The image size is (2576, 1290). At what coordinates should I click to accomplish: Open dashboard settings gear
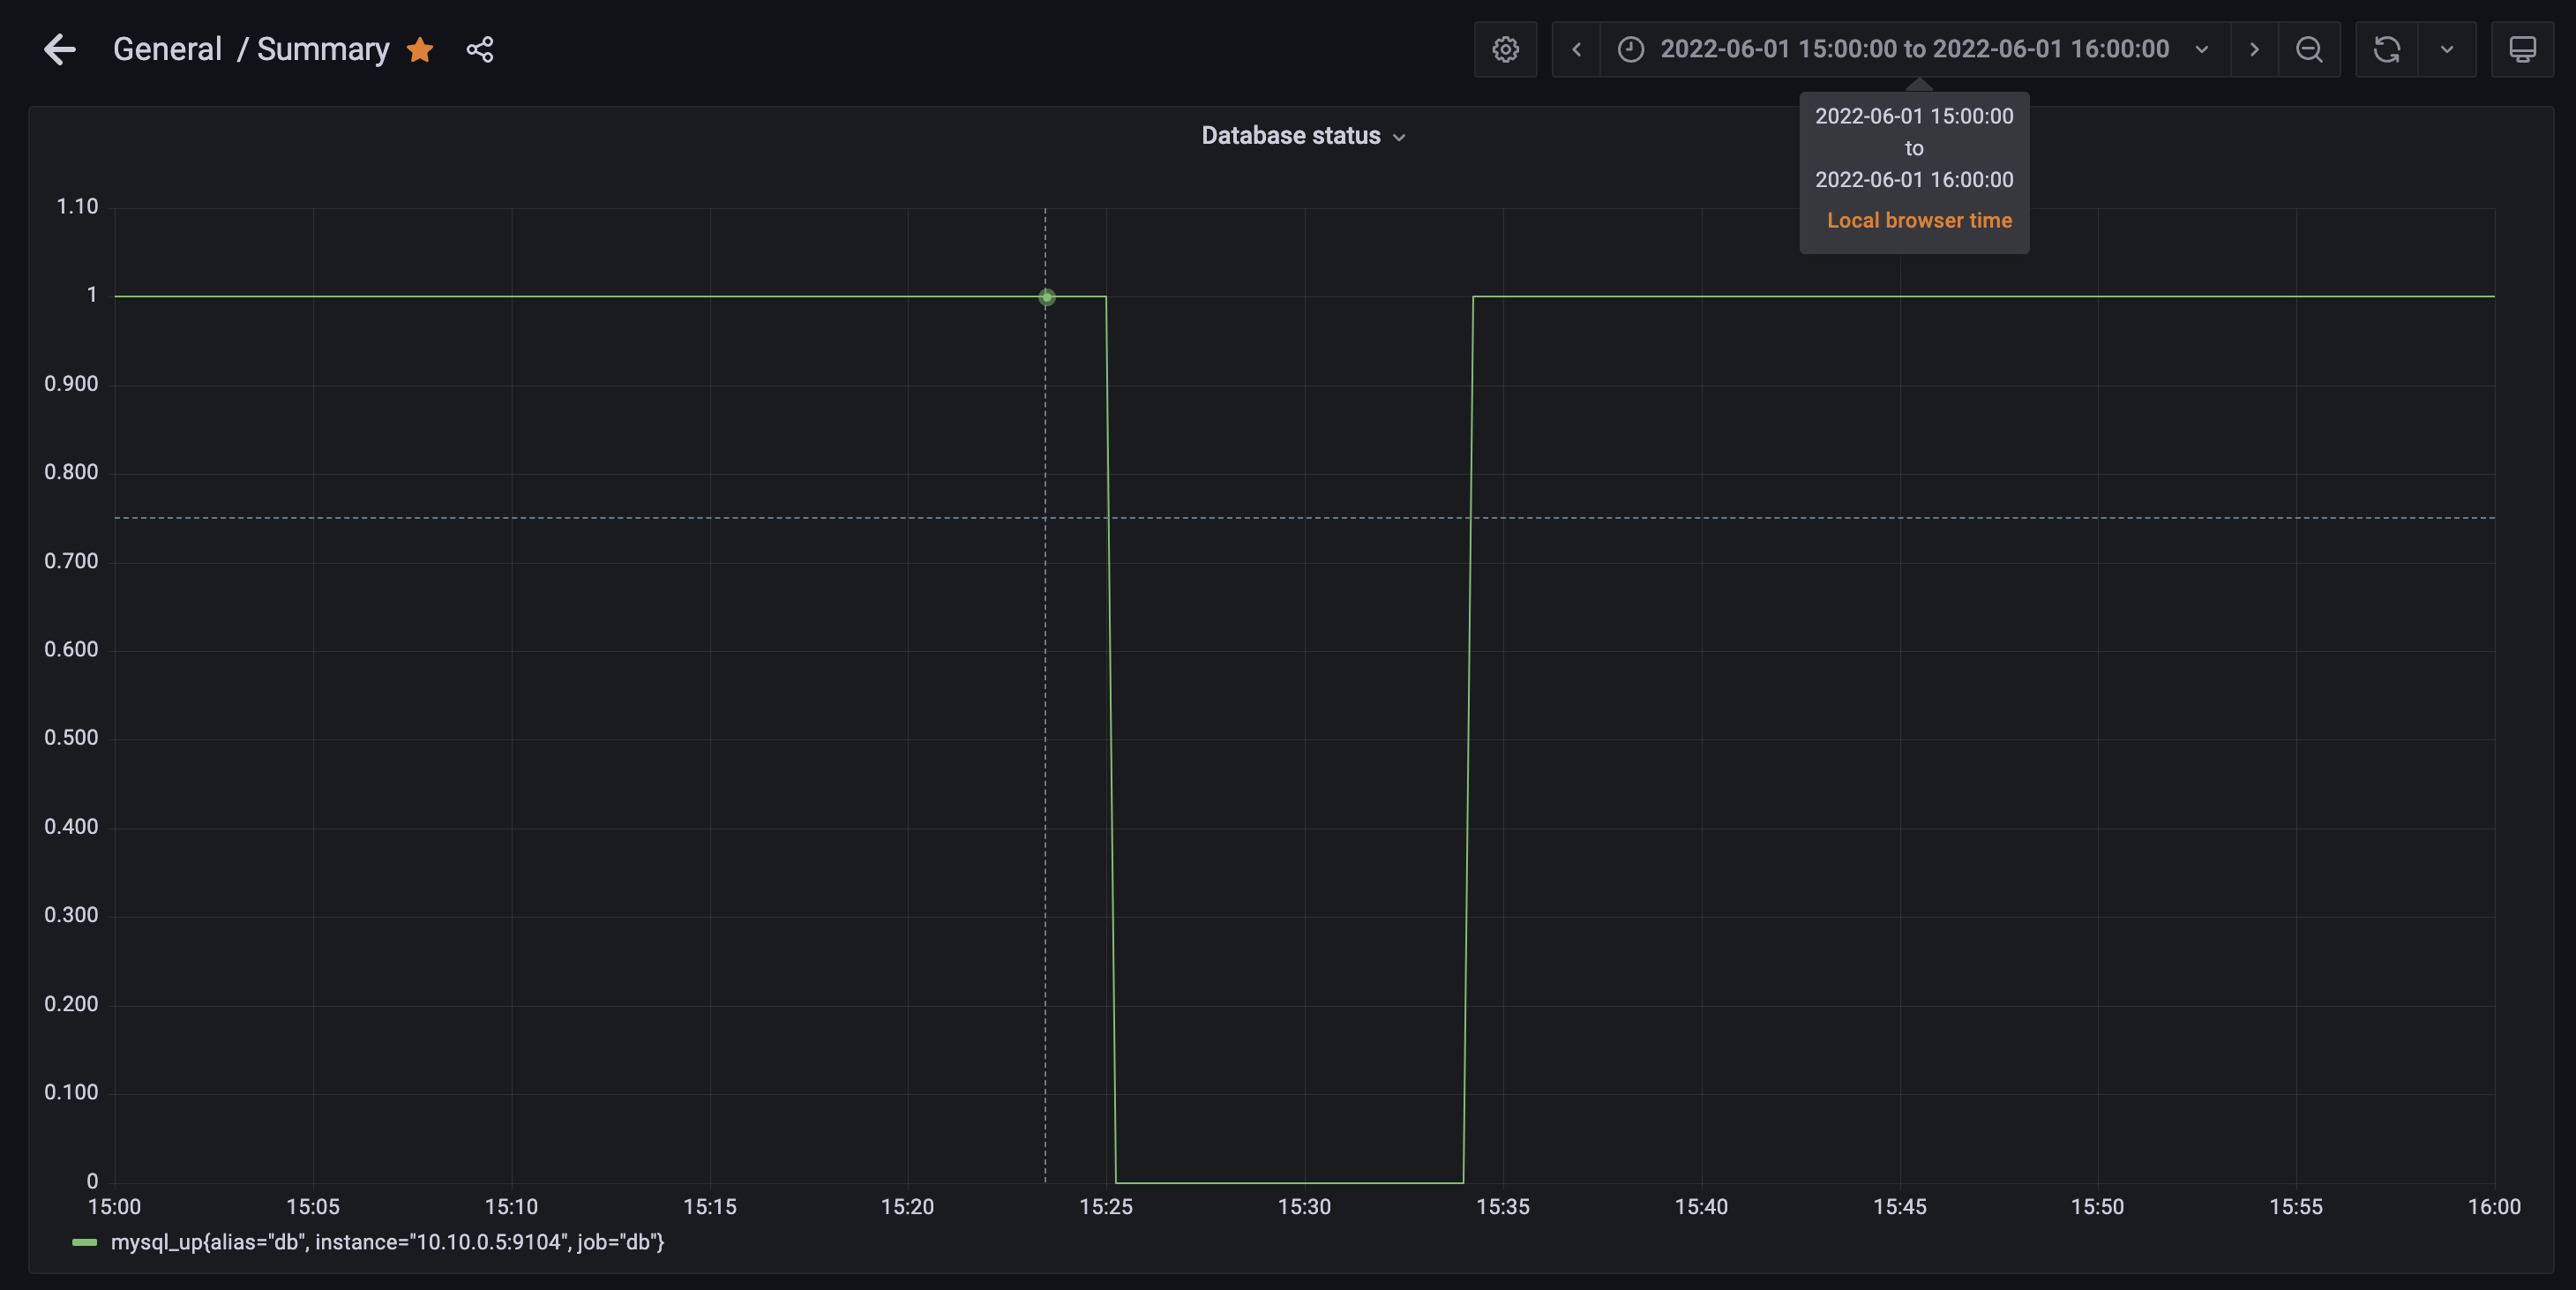[x=1505, y=49]
